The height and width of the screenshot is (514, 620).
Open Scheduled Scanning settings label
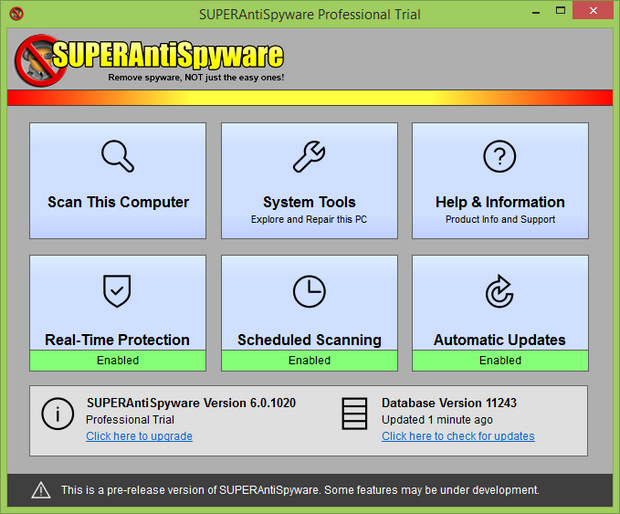309,340
